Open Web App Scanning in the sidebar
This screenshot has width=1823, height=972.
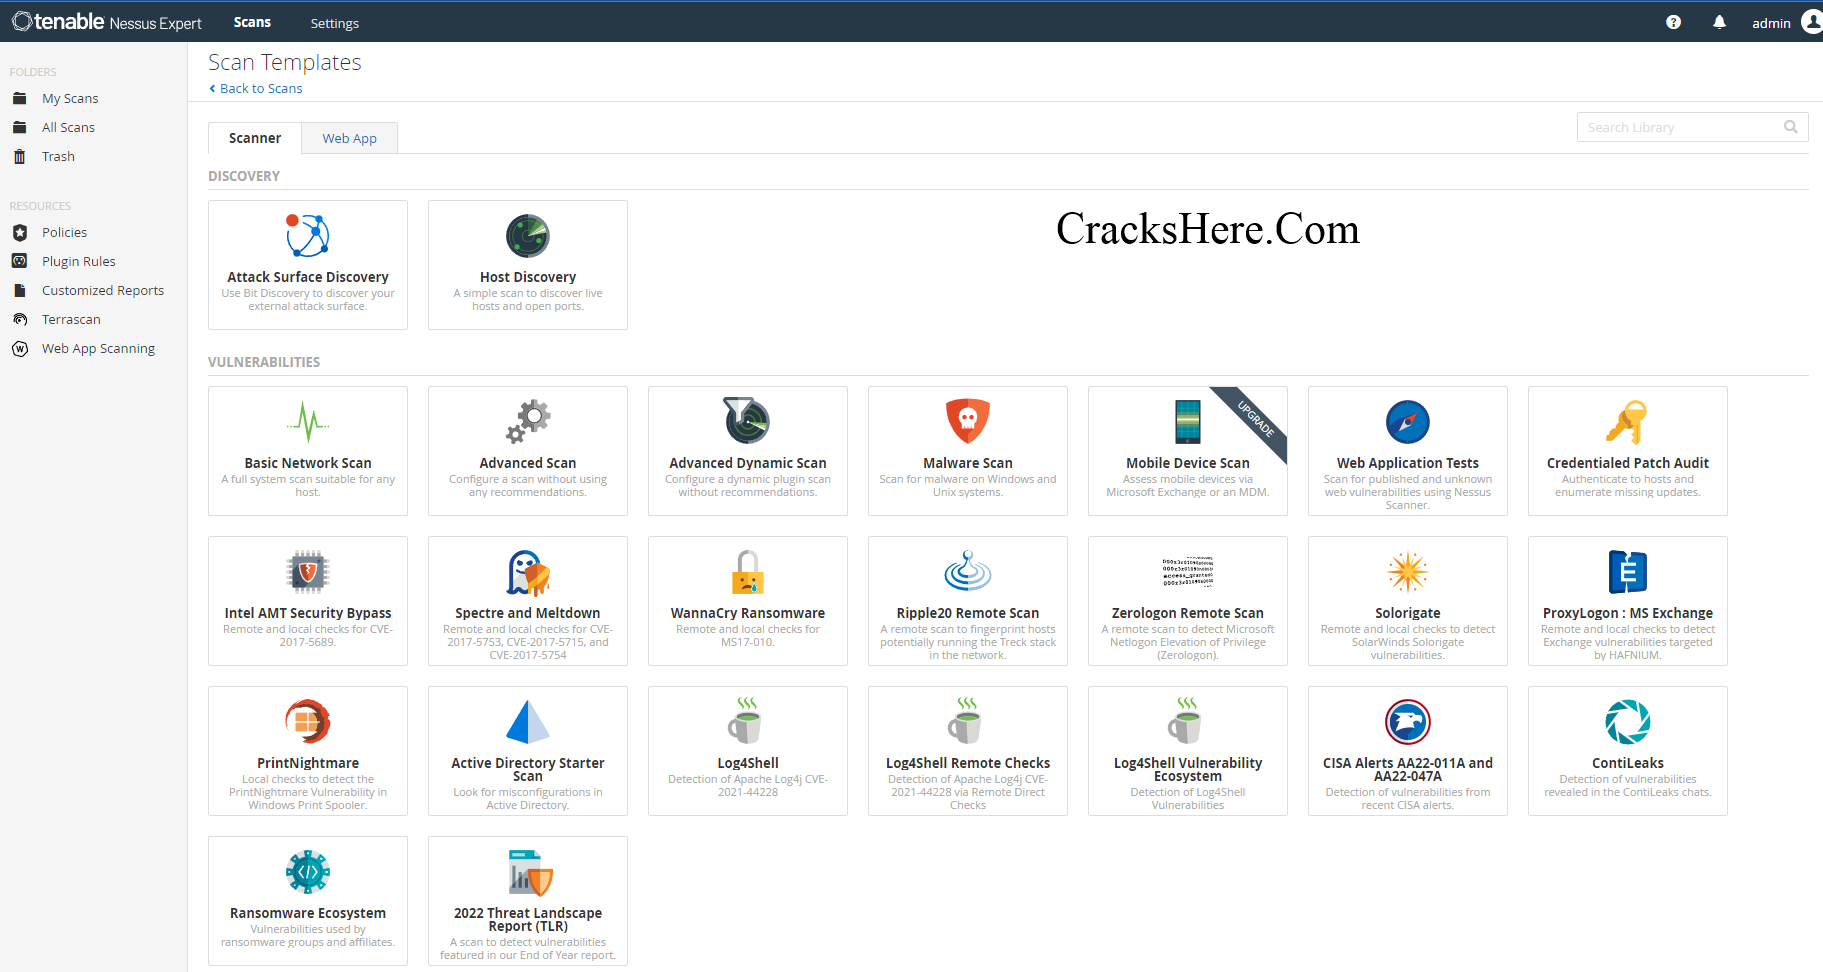[98, 348]
